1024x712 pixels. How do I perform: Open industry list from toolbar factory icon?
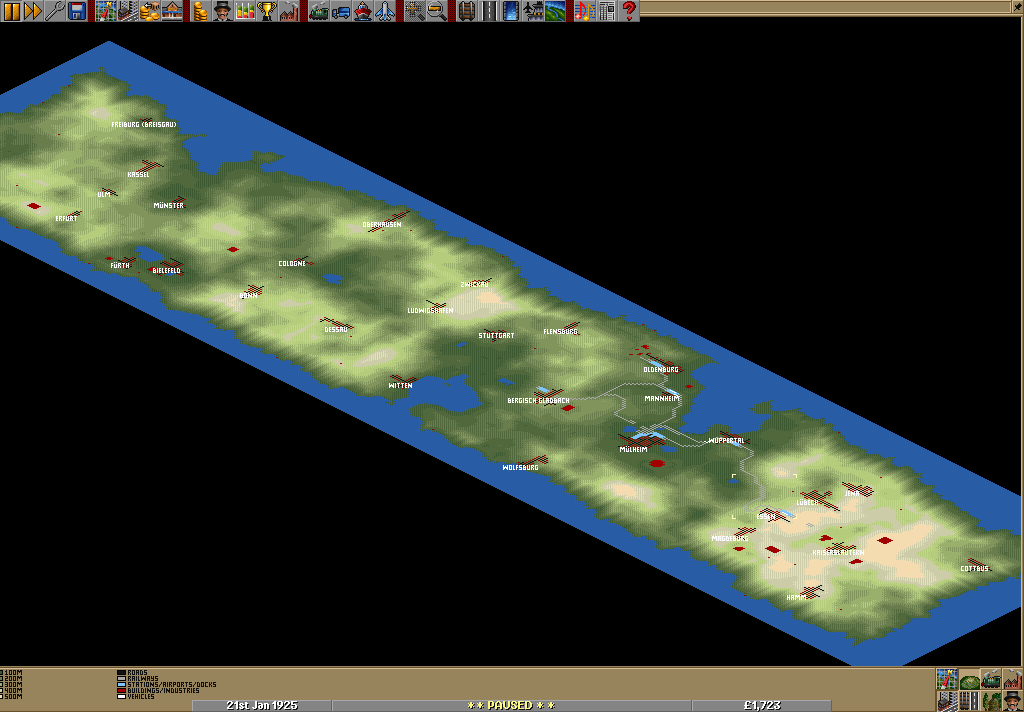coord(289,11)
